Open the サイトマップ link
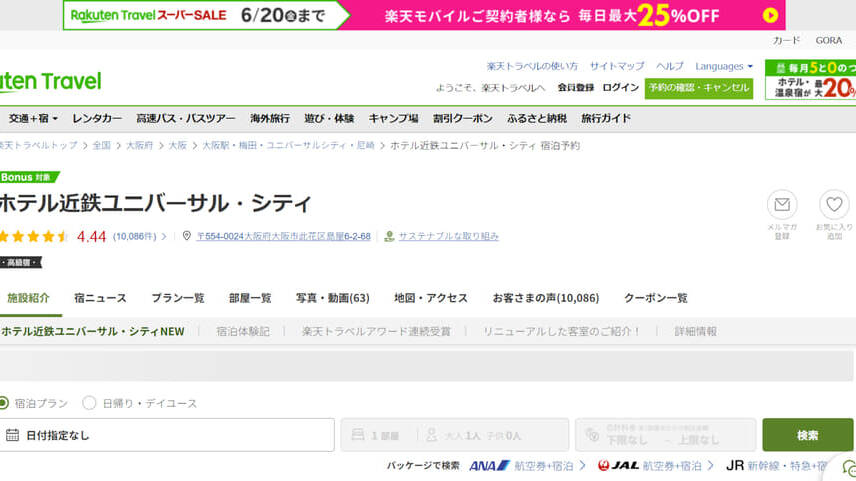This screenshot has width=856, height=481. click(617, 66)
